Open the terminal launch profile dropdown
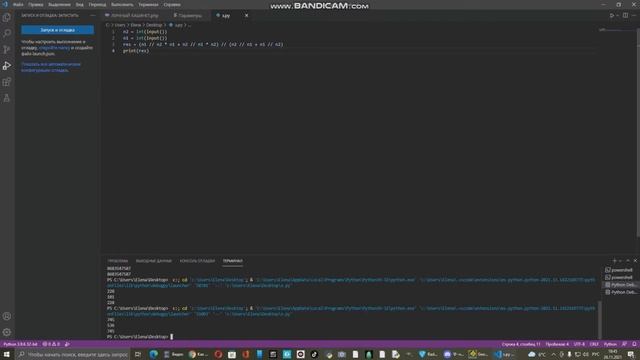Screen dimensions: 640x360 coord(620,261)
